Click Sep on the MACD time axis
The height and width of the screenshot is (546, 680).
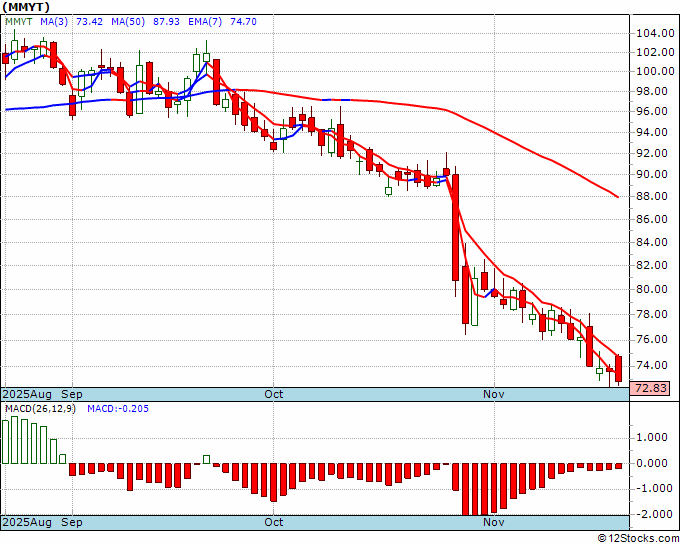coord(72,522)
